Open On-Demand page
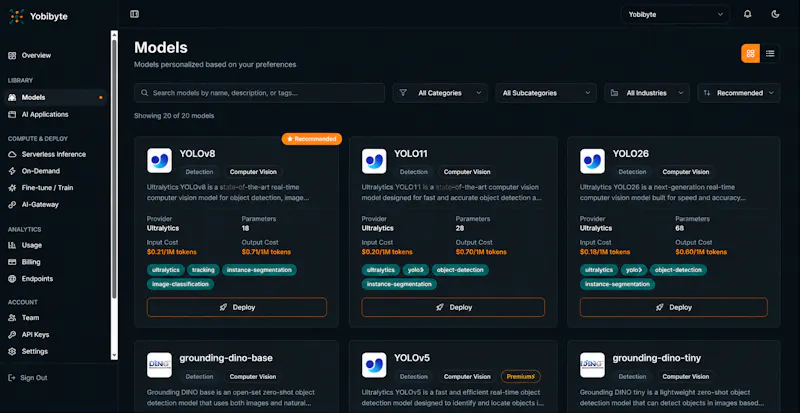 [41, 171]
